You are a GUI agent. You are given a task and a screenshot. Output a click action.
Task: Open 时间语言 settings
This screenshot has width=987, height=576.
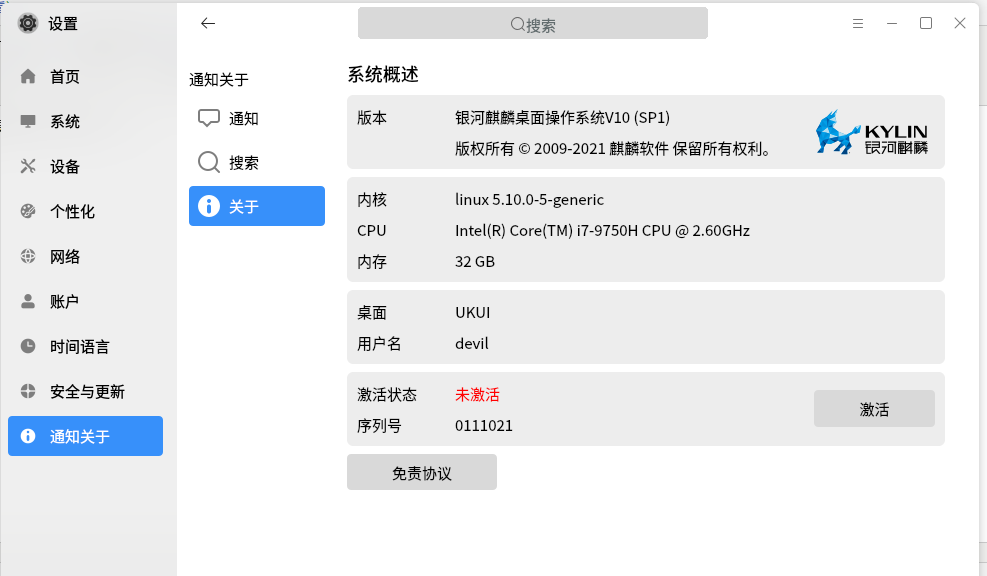click(86, 346)
